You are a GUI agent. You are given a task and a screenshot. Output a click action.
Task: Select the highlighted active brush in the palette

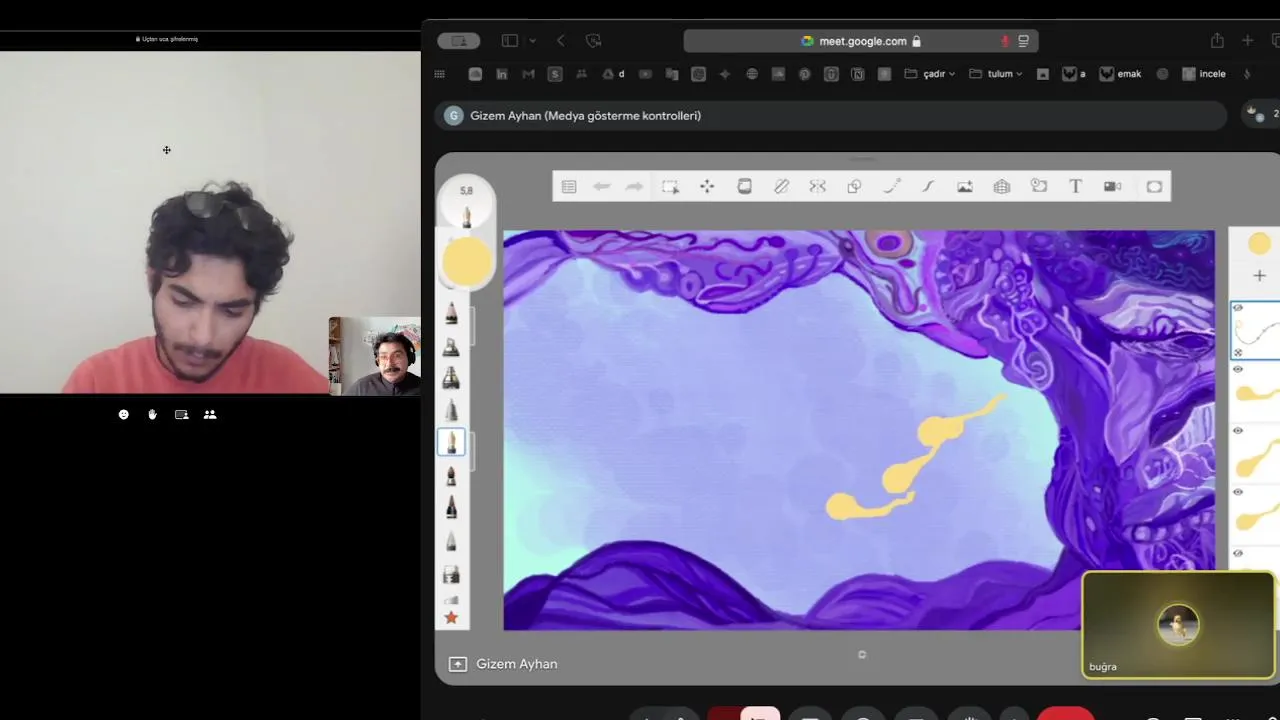click(x=451, y=442)
